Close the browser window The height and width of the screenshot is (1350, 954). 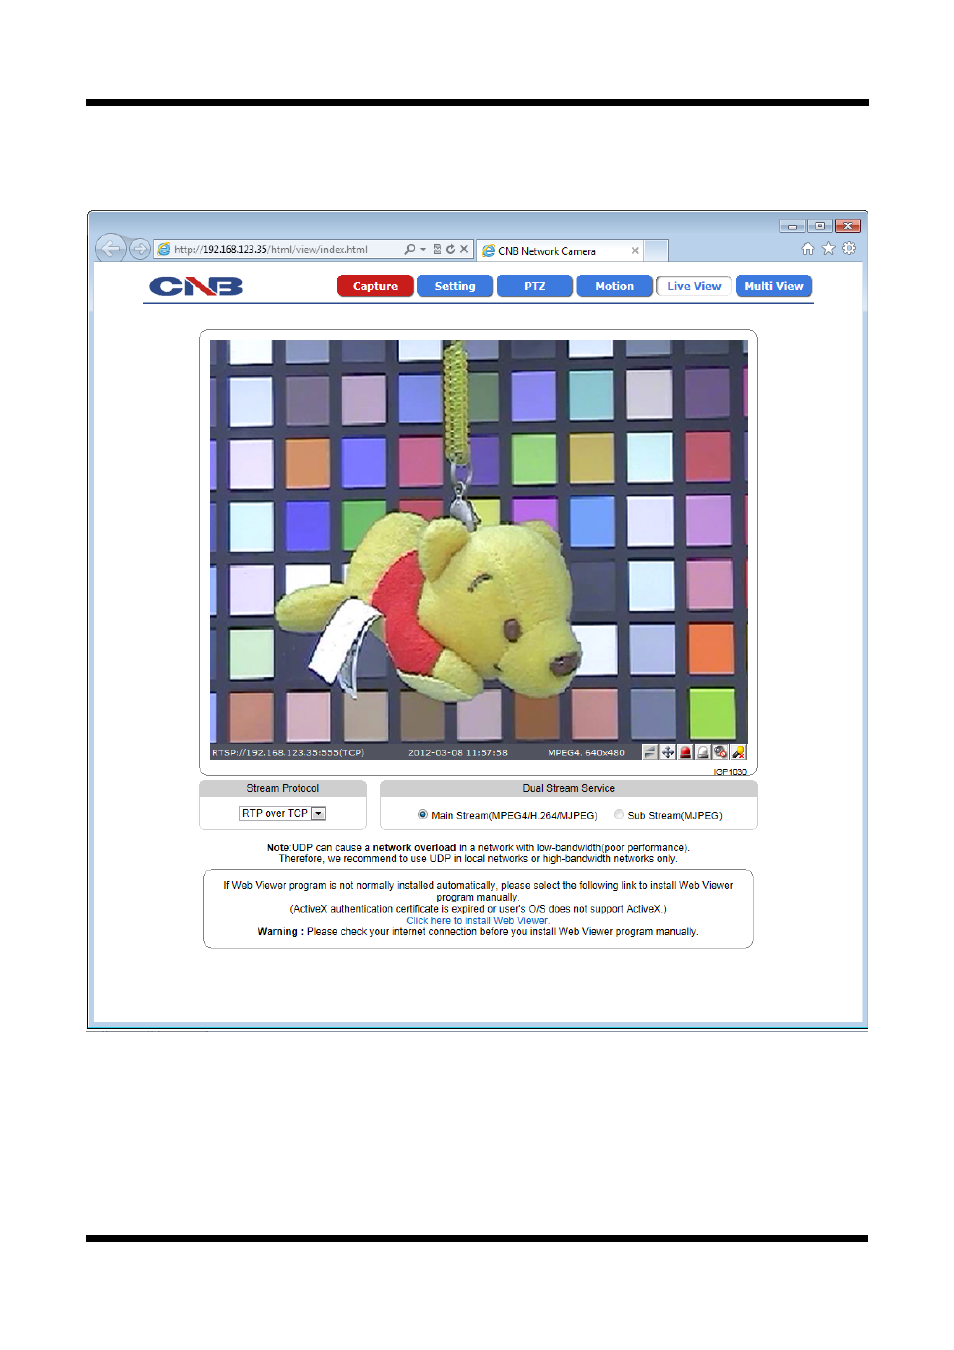tap(848, 226)
